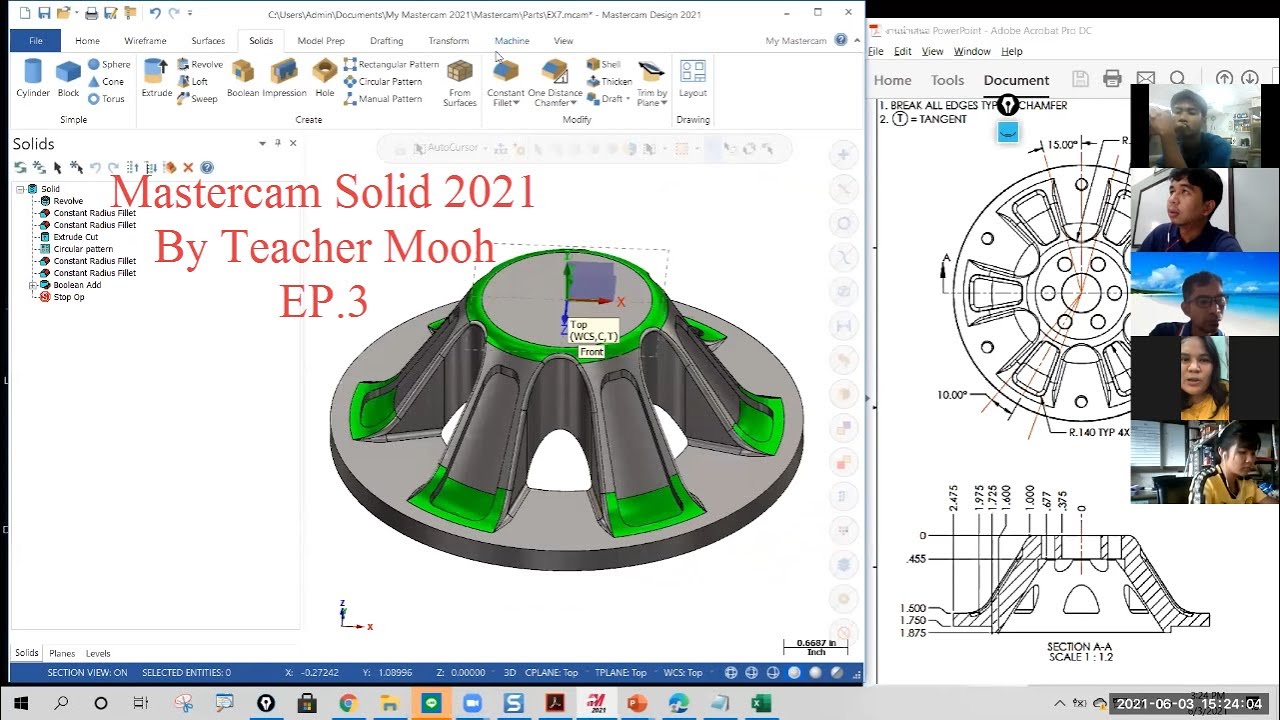Apply Manual Pattern tool
This screenshot has width=1280, height=720.
[x=383, y=98]
